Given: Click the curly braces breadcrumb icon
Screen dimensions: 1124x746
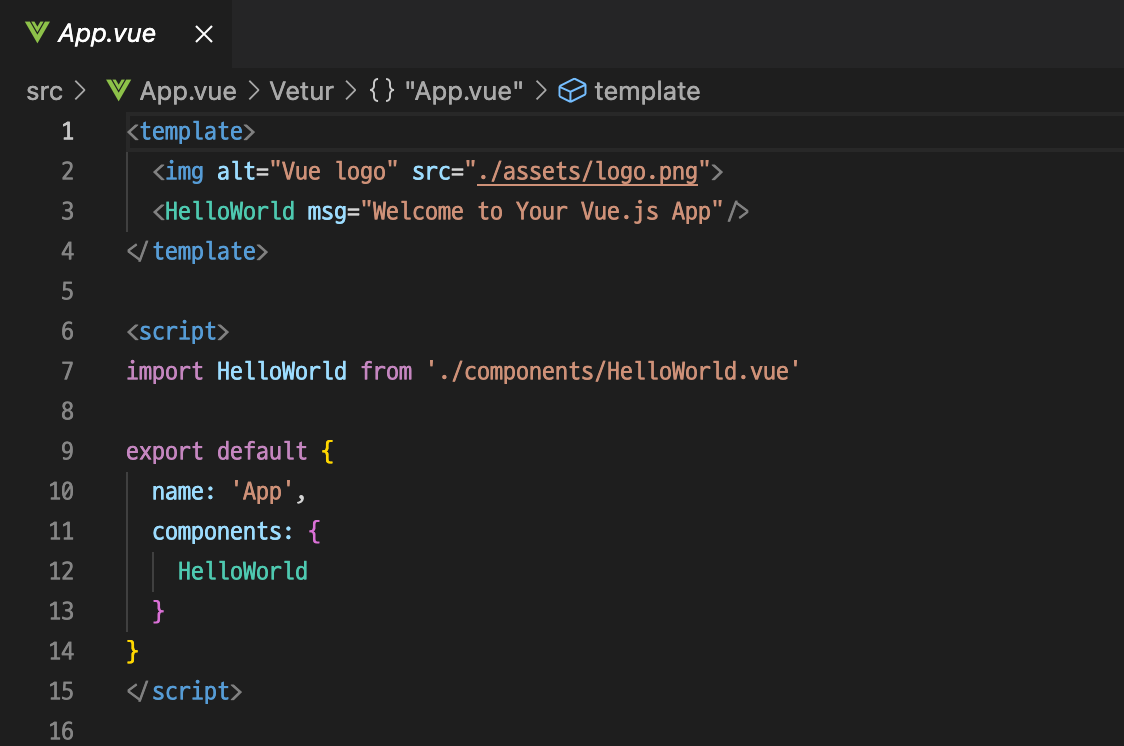Looking at the screenshot, I should 382,90.
